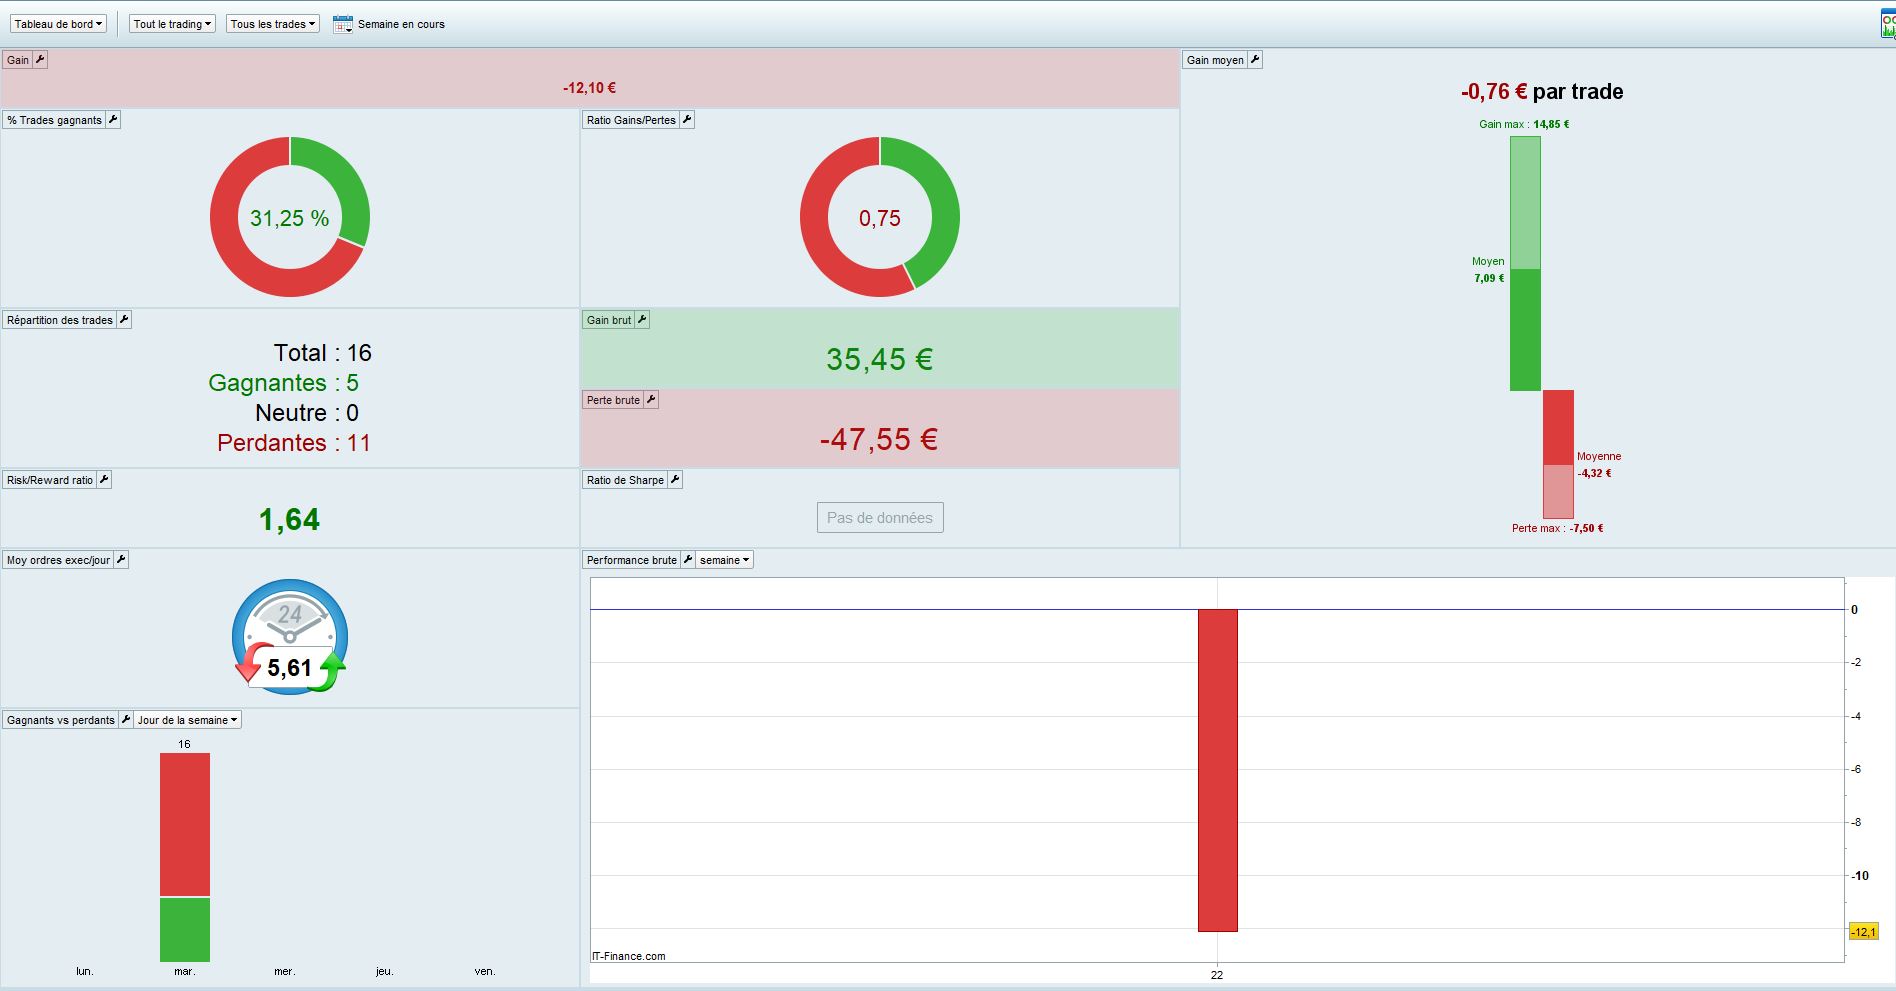1896x991 pixels.
Task: Click the 31,25 % winning trades donut value
Action: click(290, 218)
